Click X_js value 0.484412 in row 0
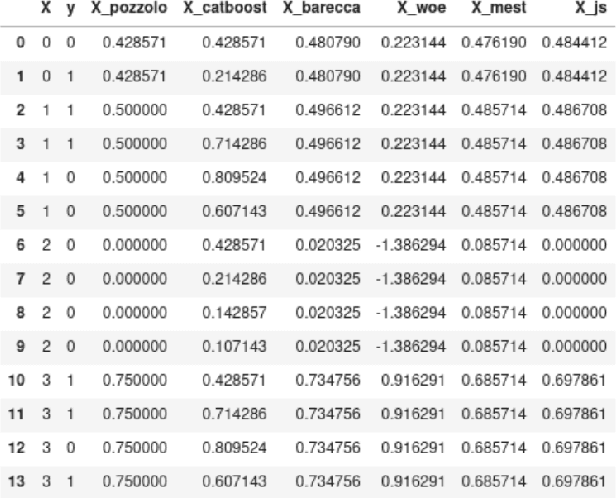This screenshot has width=616, height=498. pyautogui.click(x=574, y=42)
